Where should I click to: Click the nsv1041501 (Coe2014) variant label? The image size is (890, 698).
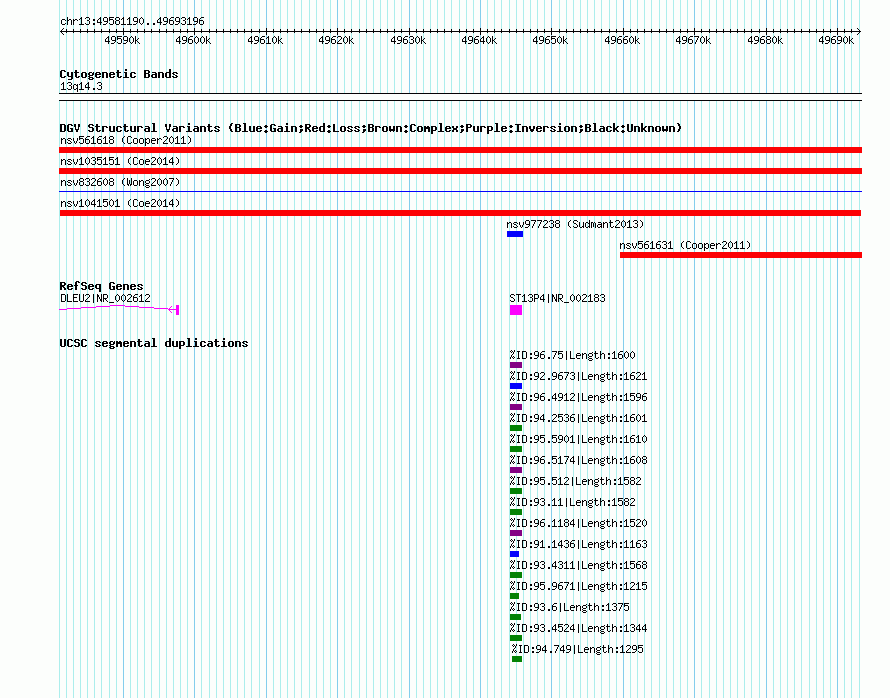[x=120, y=203]
